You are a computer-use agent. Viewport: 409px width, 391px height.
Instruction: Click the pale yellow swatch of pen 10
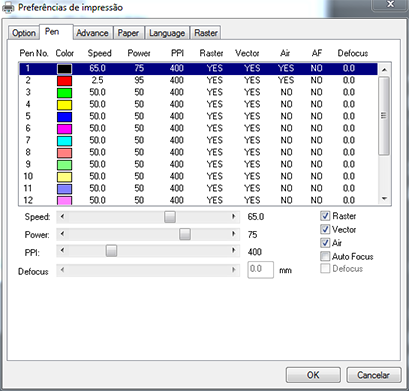click(x=64, y=177)
